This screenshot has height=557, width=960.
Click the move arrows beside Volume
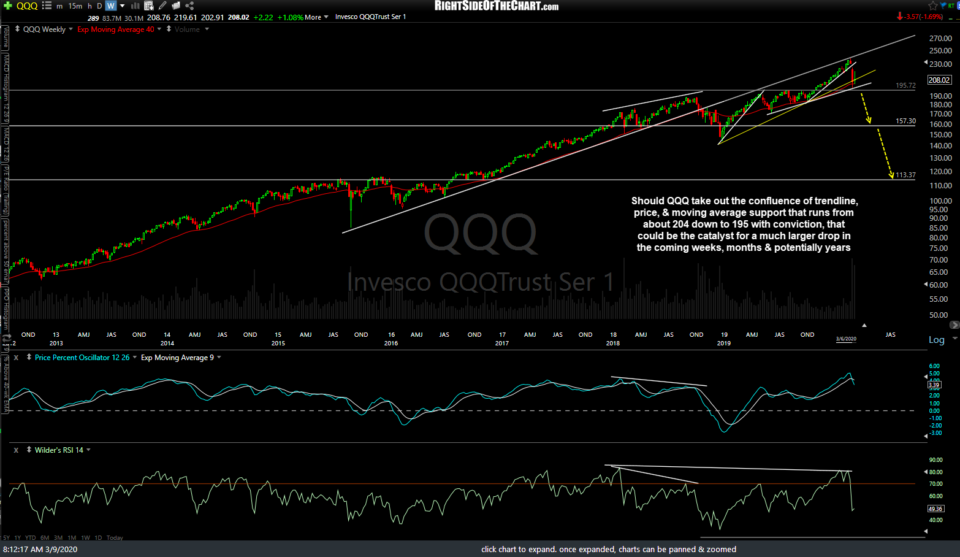pyautogui.click(x=169, y=29)
